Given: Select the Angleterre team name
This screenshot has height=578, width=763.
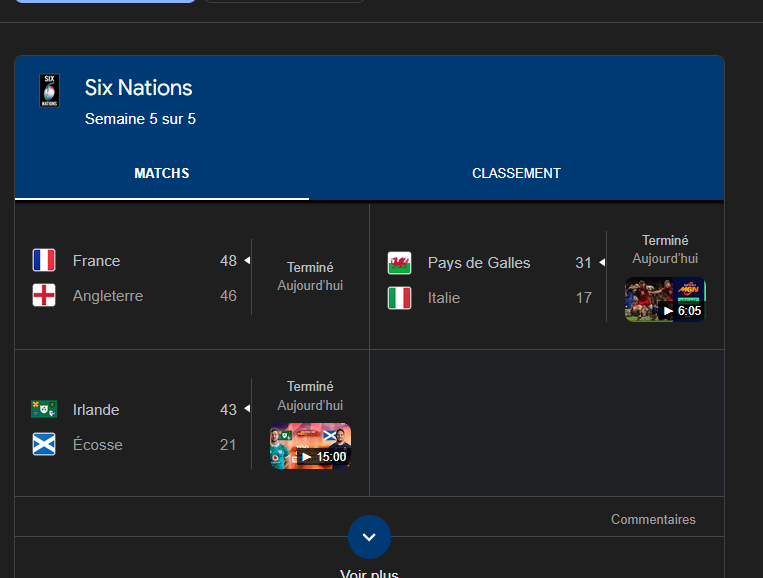Looking at the screenshot, I should (108, 296).
